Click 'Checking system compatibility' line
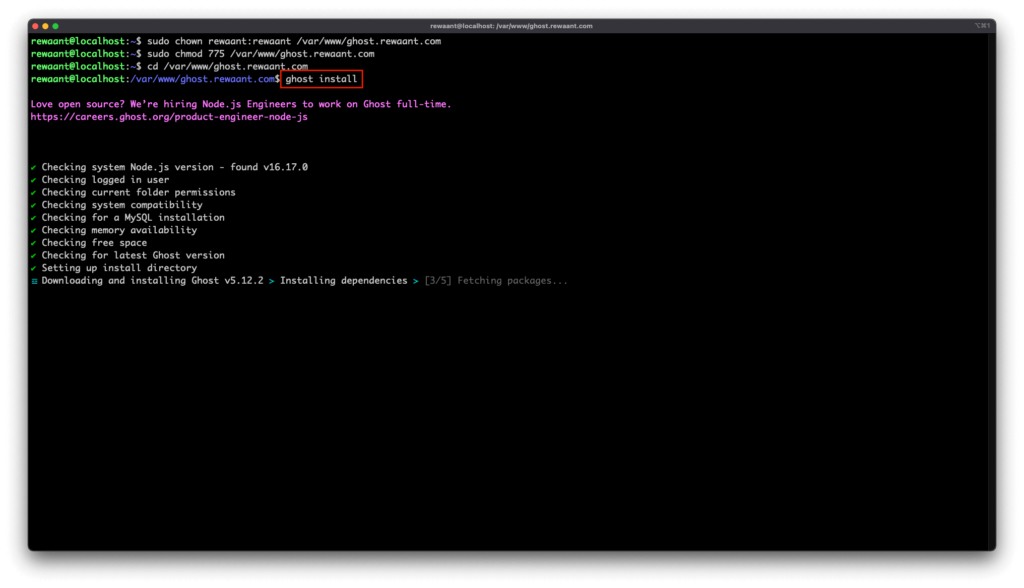 tap(122, 204)
